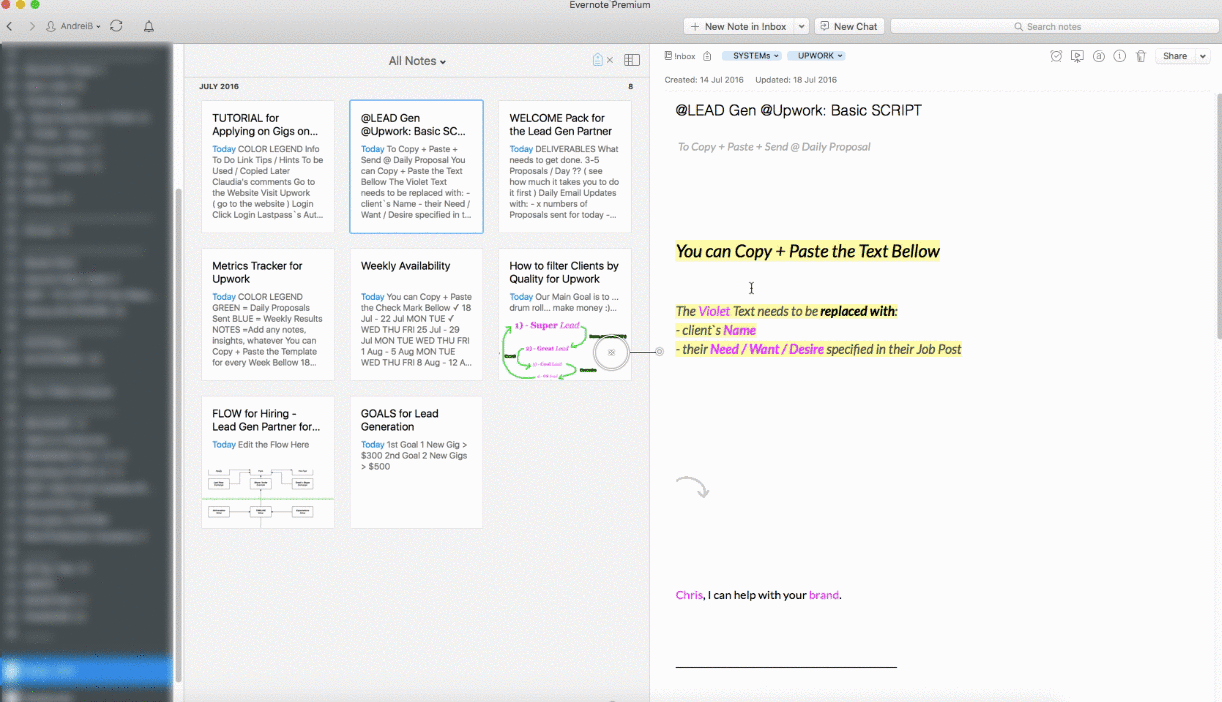The height and width of the screenshot is (702, 1222).
Task: Click the sidebar scrollbar
Action: click(179, 434)
